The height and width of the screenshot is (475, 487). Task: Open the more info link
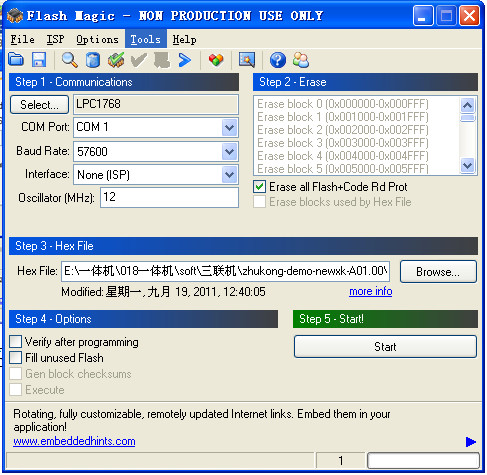[370, 291]
